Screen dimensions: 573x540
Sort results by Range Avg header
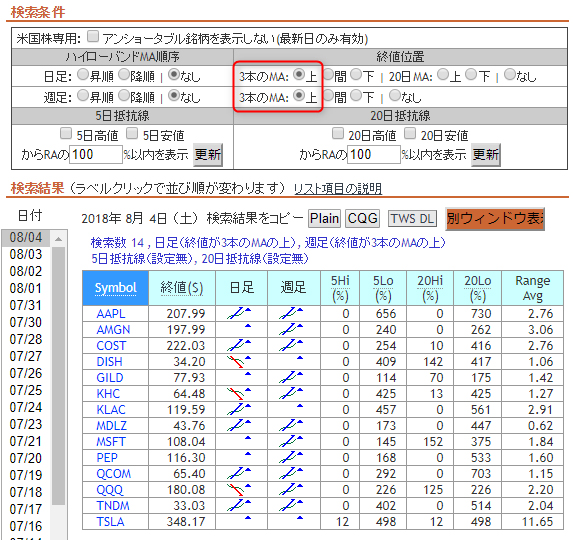tap(532, 288)
